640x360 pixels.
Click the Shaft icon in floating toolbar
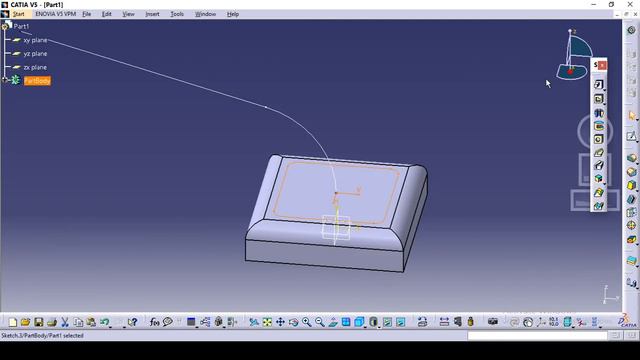tap(598, 113)
